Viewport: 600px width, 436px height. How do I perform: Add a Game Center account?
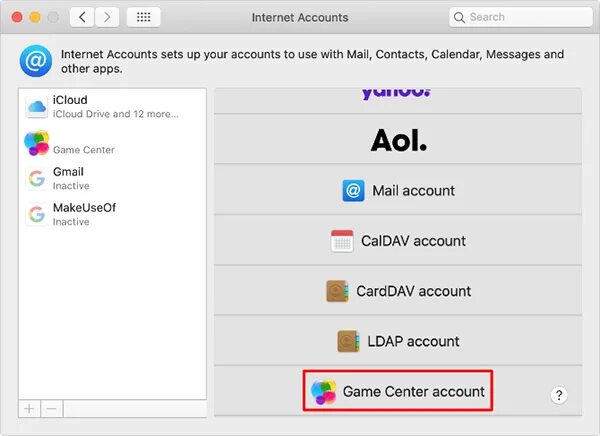click(398, 391)
